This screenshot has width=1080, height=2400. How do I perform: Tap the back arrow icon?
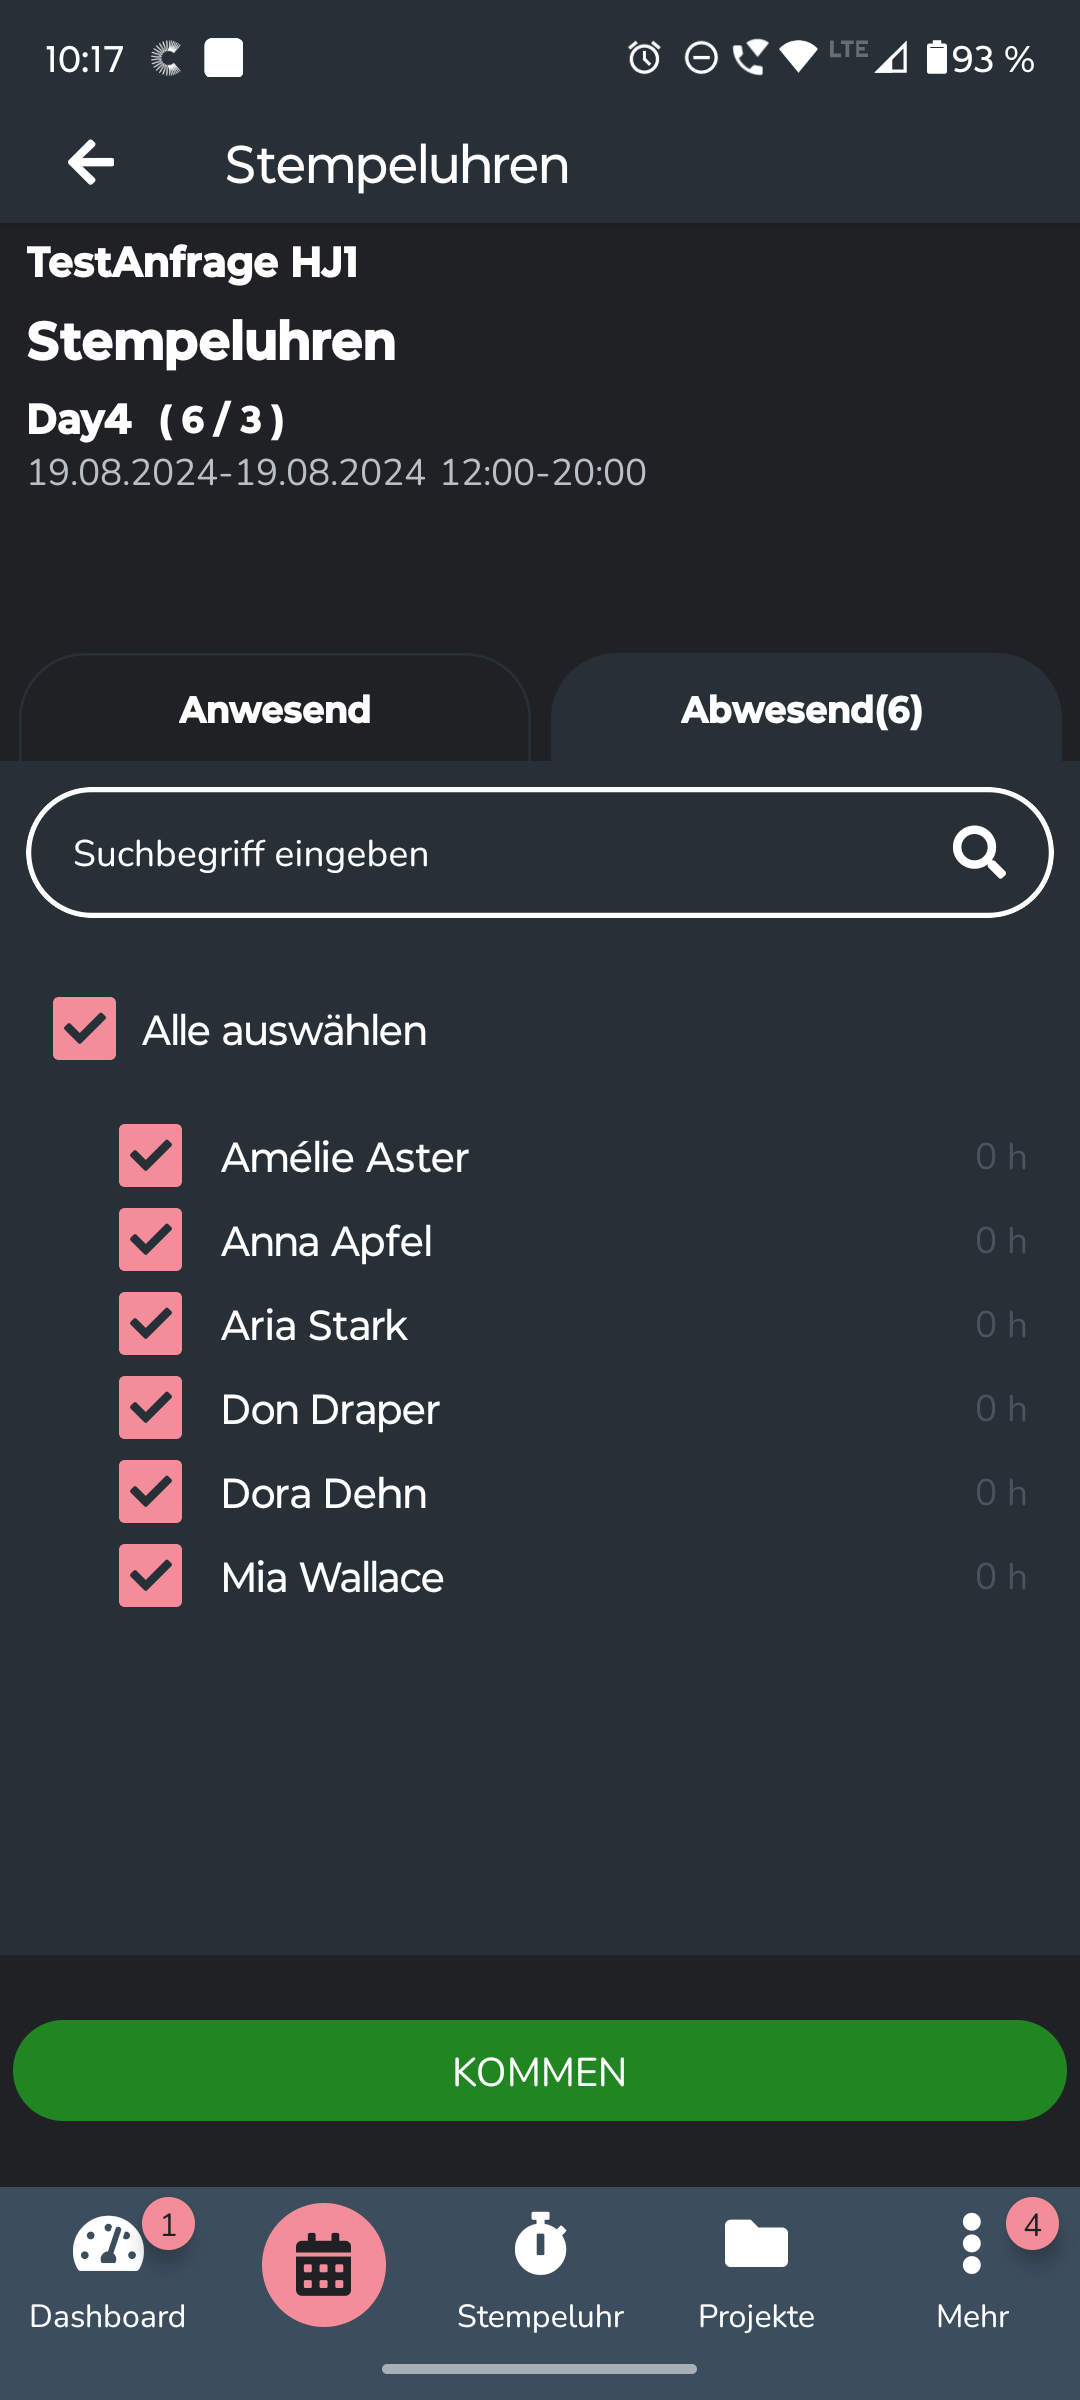coord(91,163)
